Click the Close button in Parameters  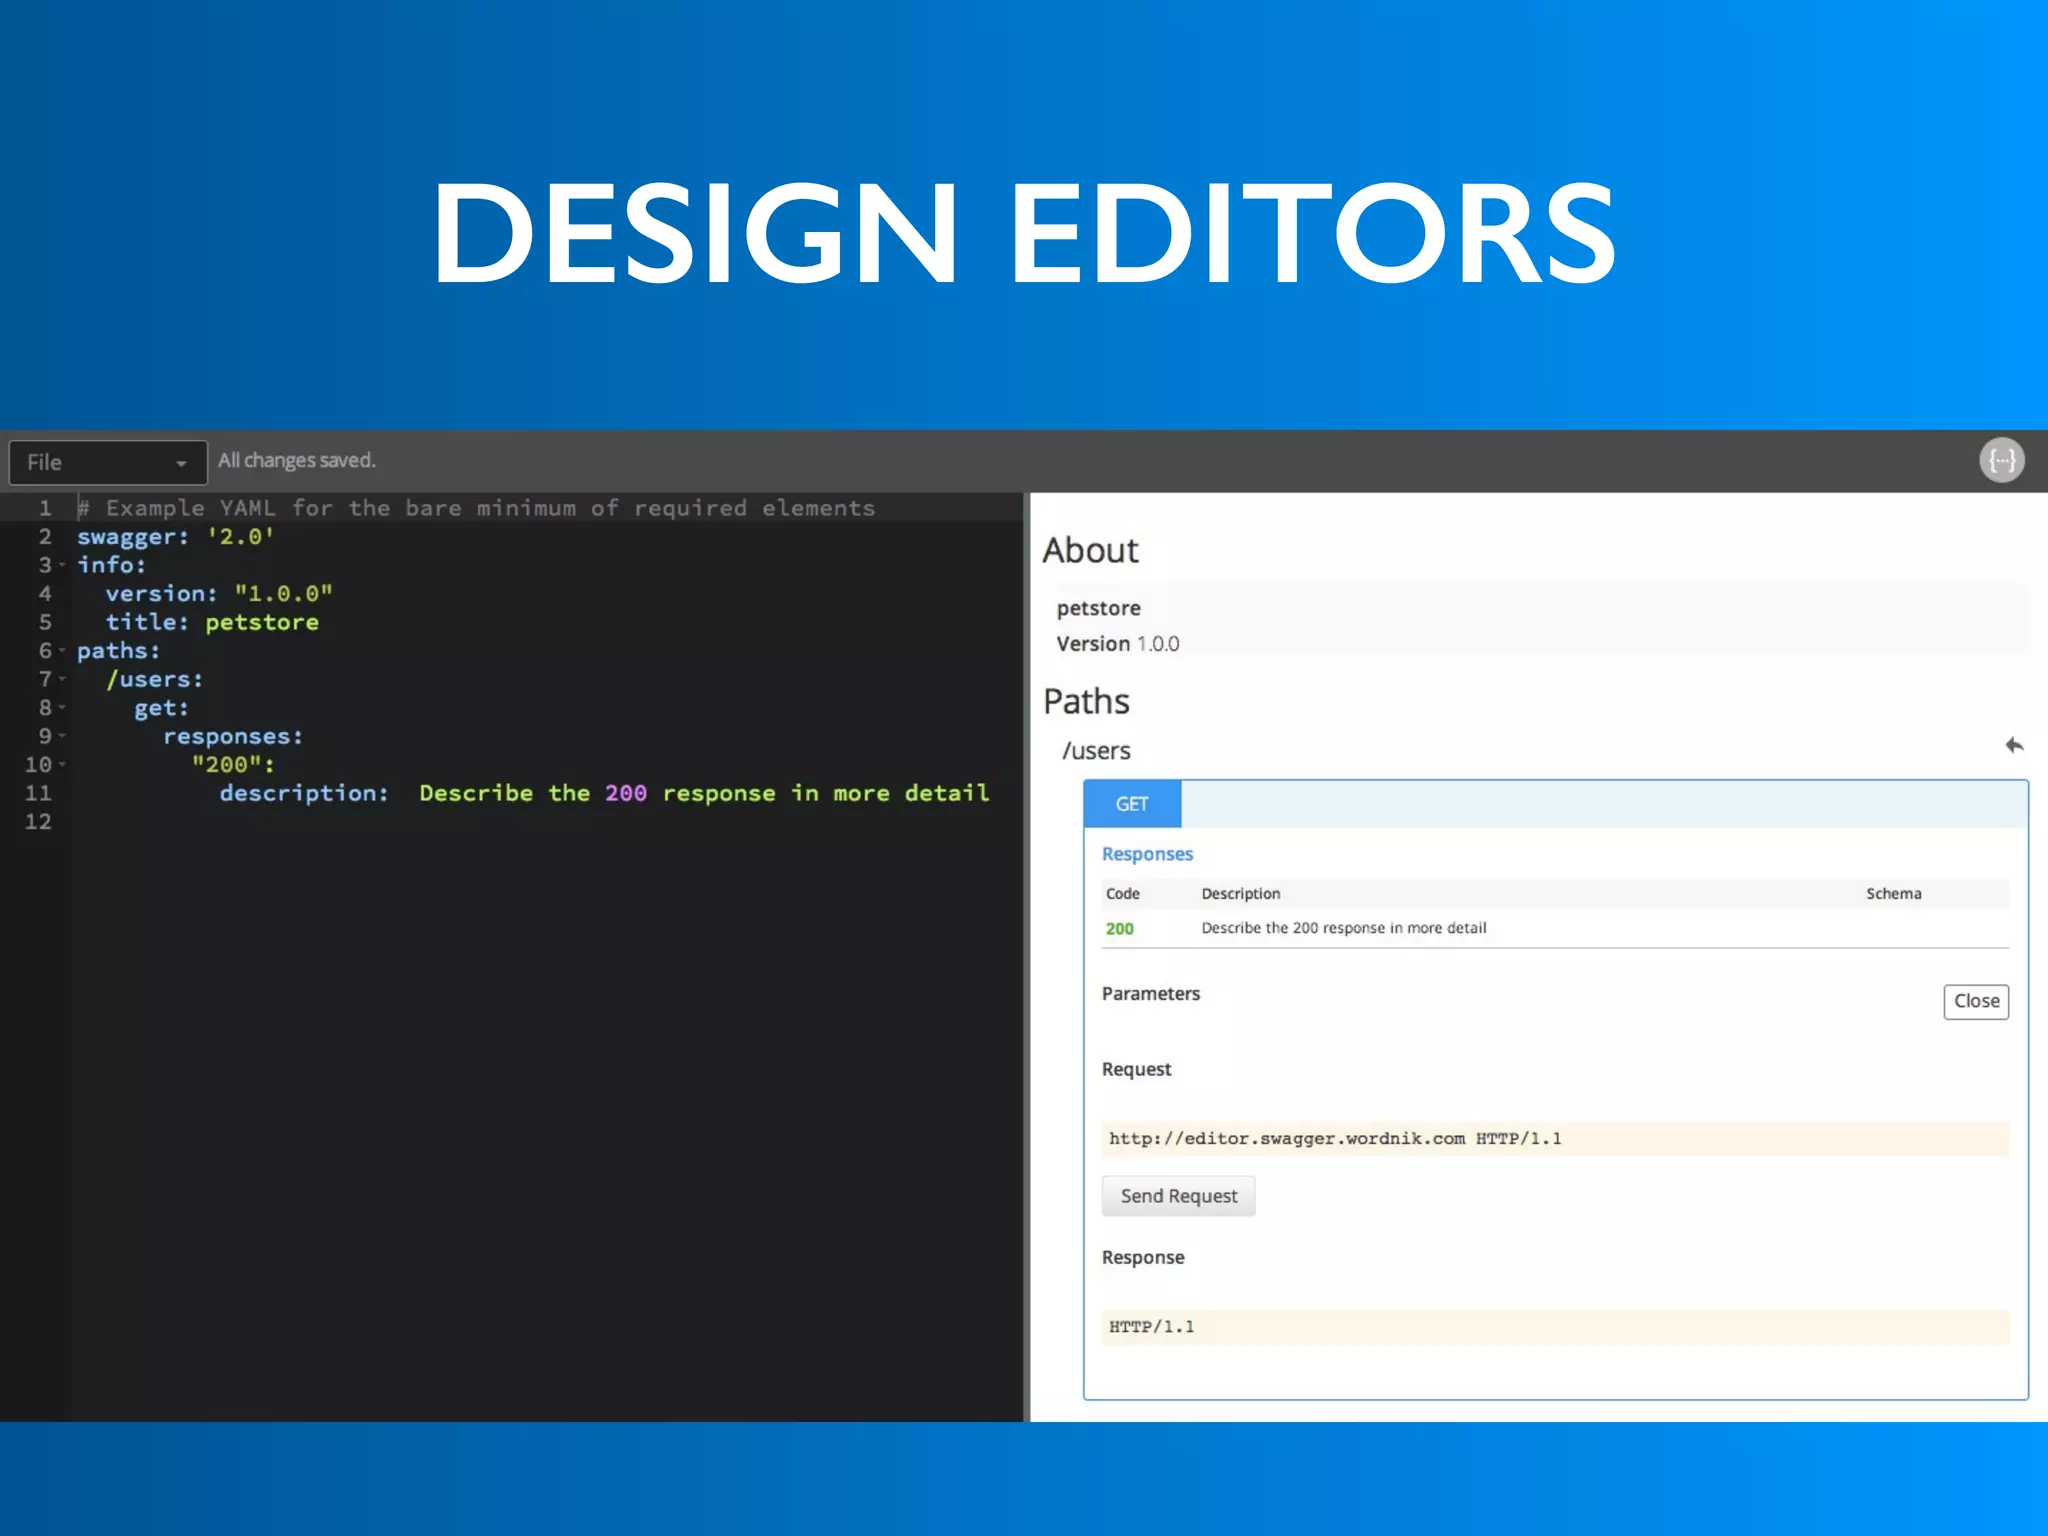[1976, 1001]
